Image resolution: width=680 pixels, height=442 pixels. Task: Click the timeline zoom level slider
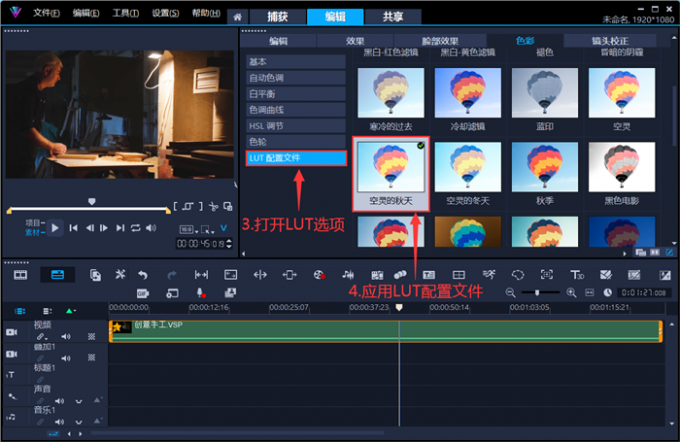(x=540, y=292)
